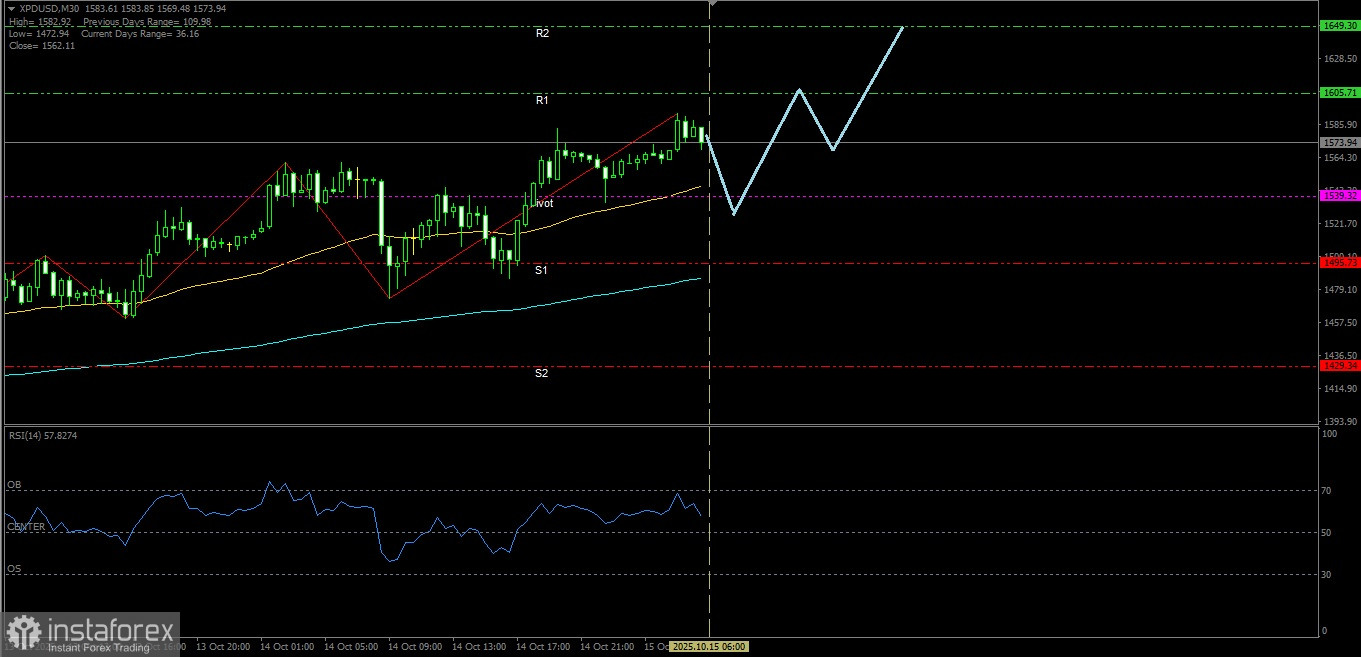Click the 1414.90 price scale value
This screenshot has width=1361, height=657.
click(1340, 388)
